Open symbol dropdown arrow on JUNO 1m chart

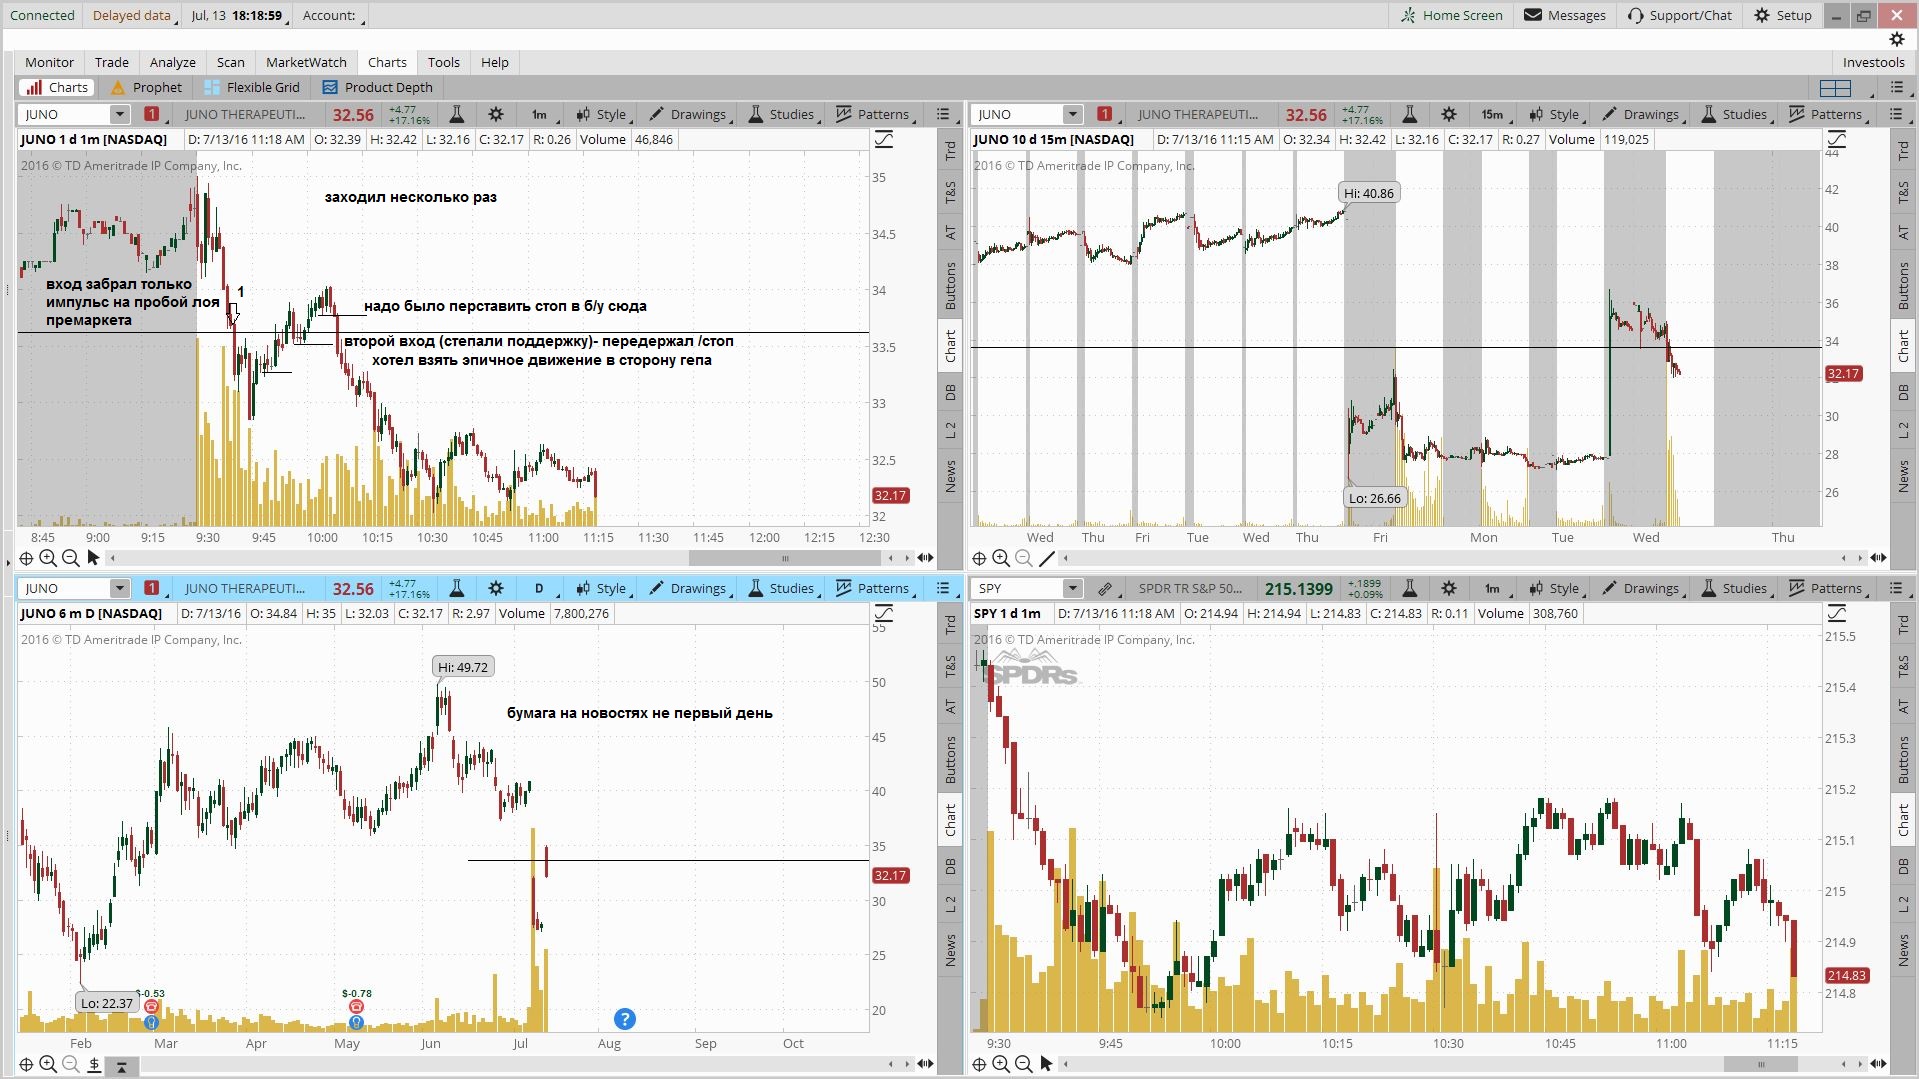click(119, 114)
